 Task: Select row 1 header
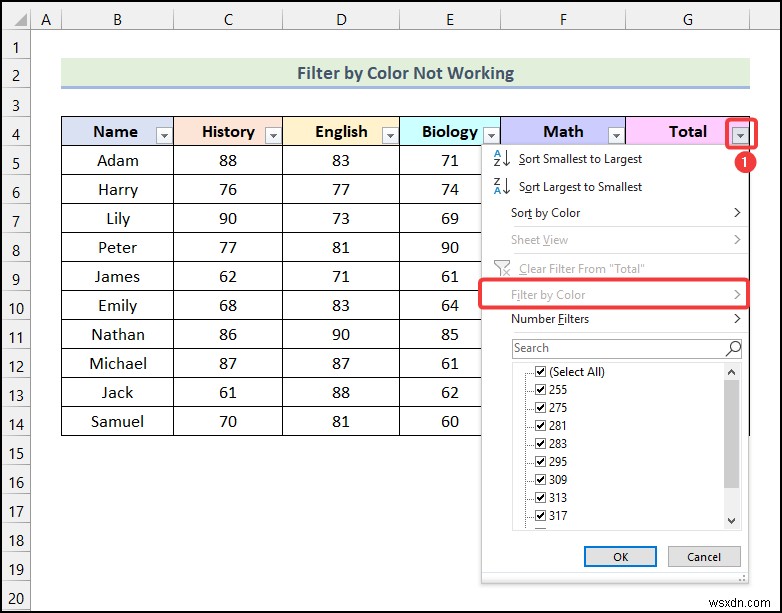point(16,47)
